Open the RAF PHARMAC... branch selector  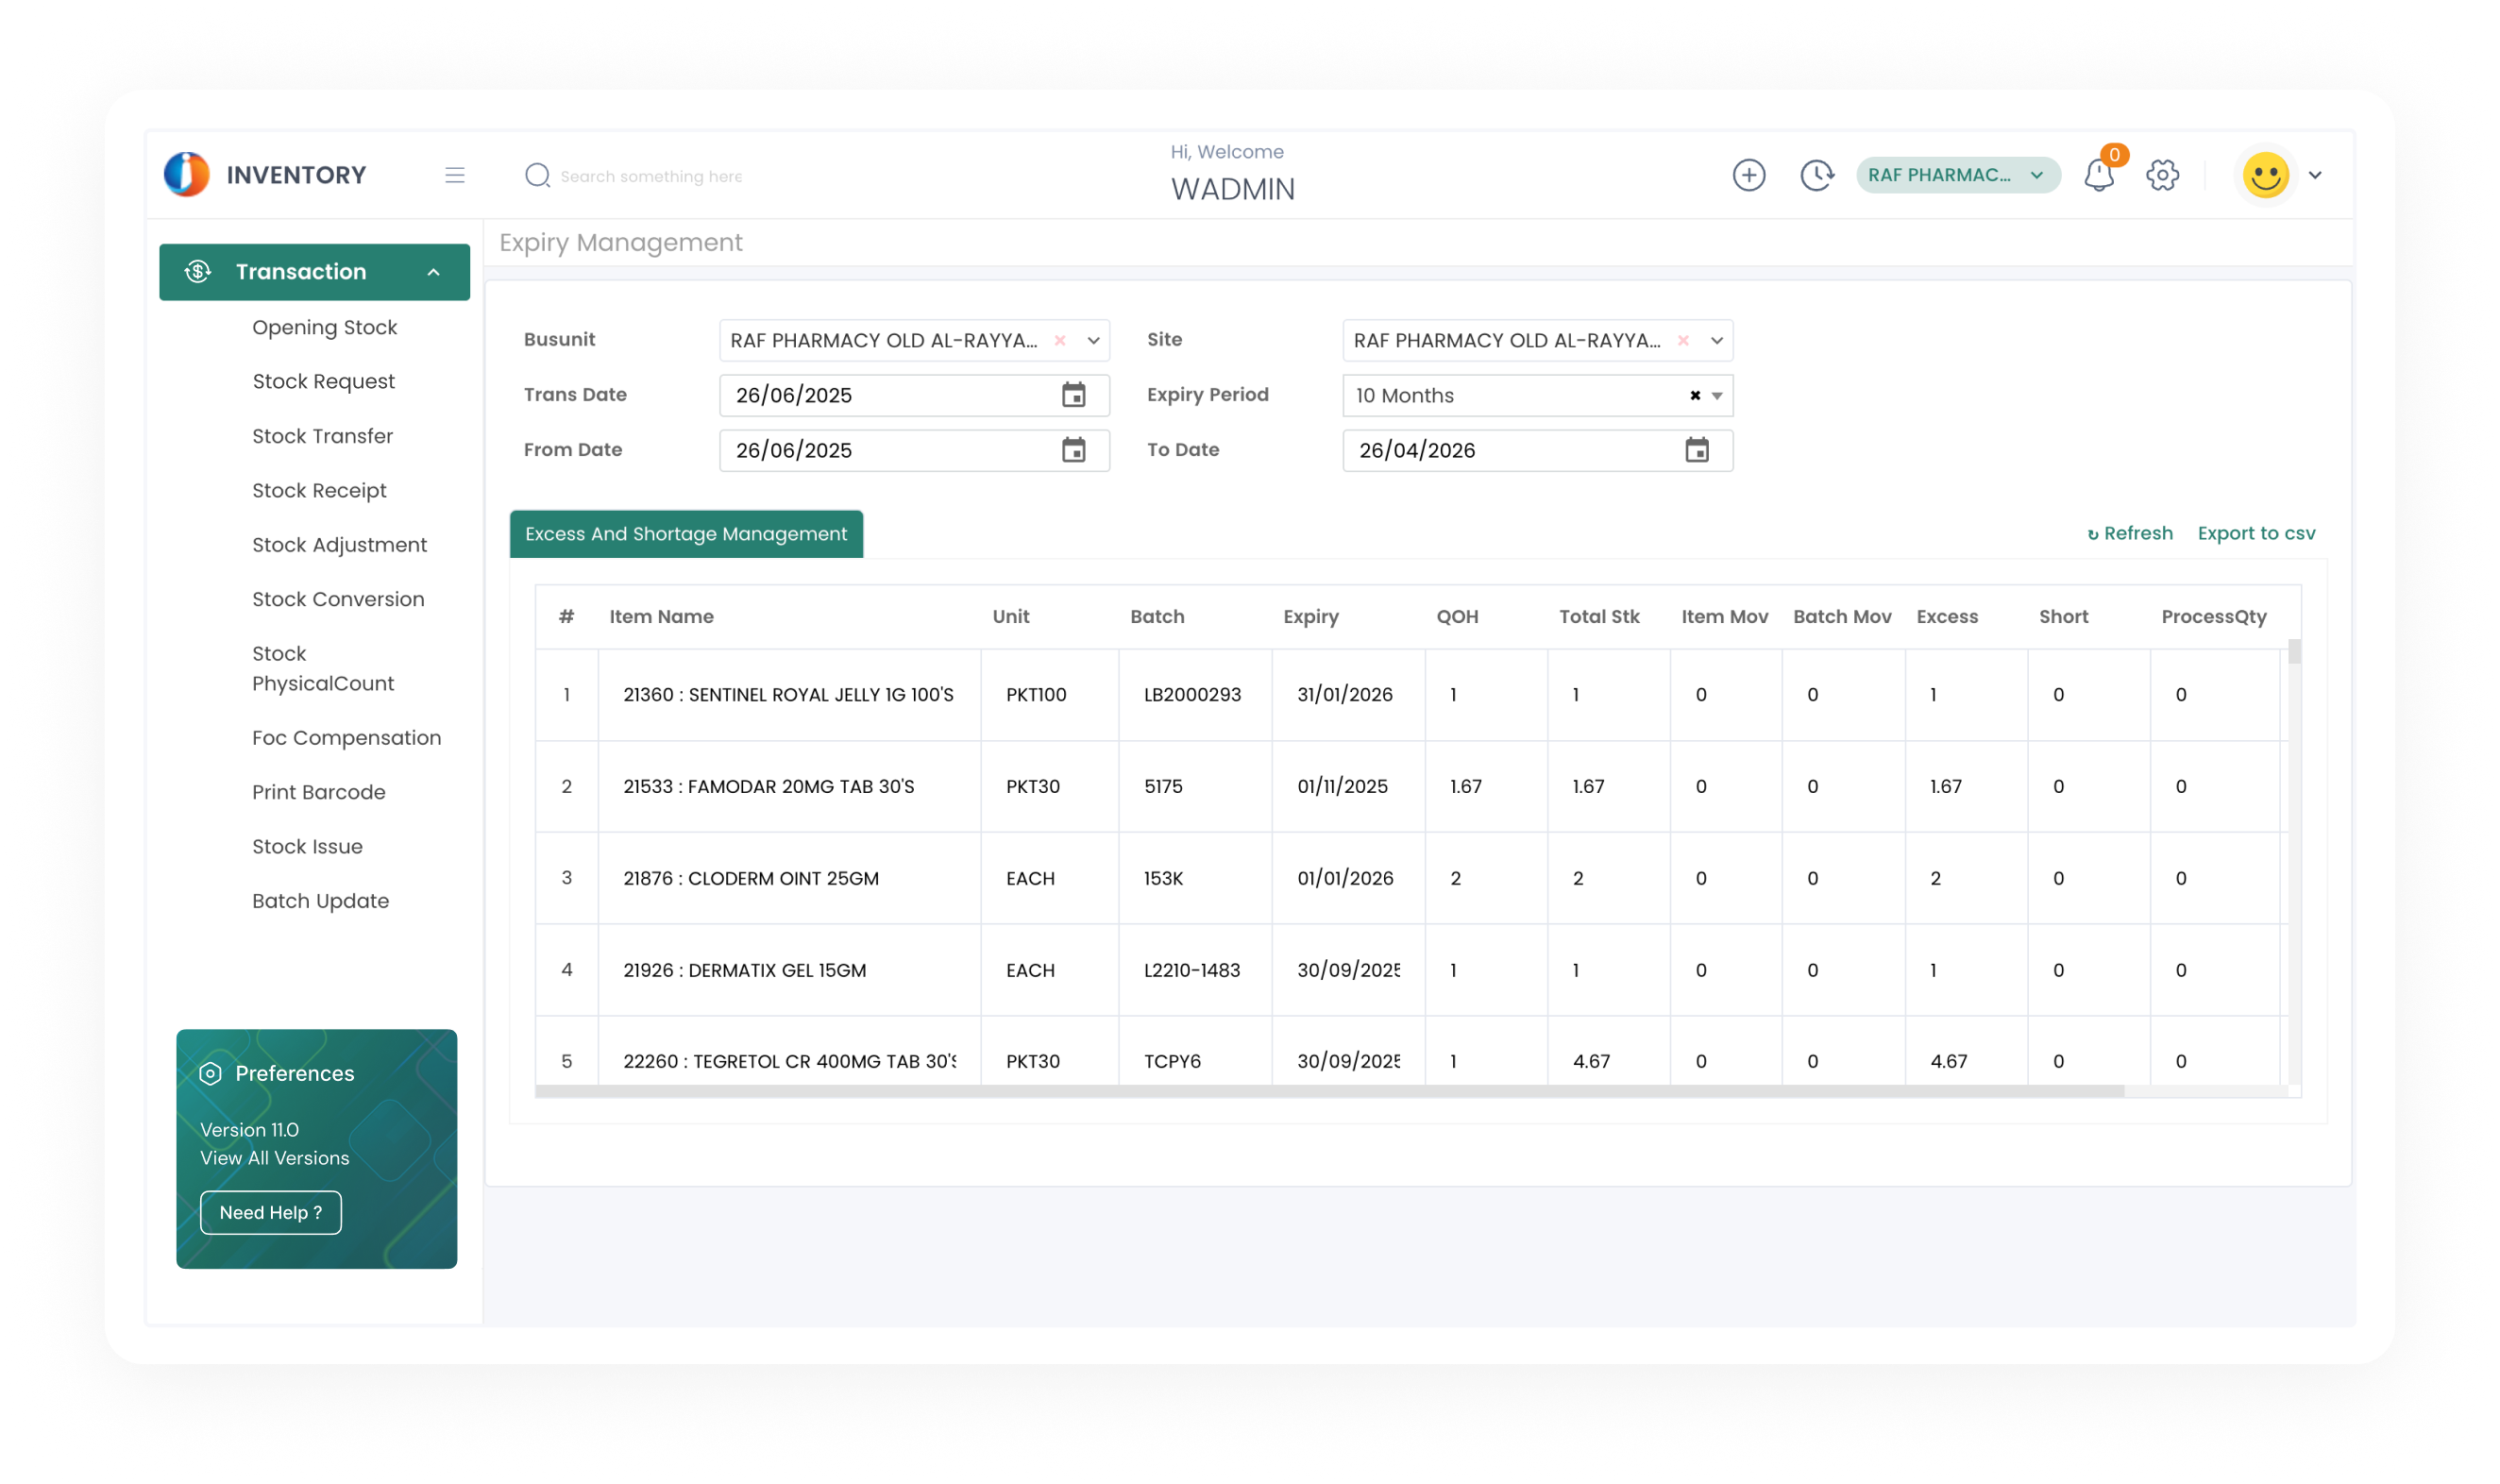click(x=1957, y=175)
